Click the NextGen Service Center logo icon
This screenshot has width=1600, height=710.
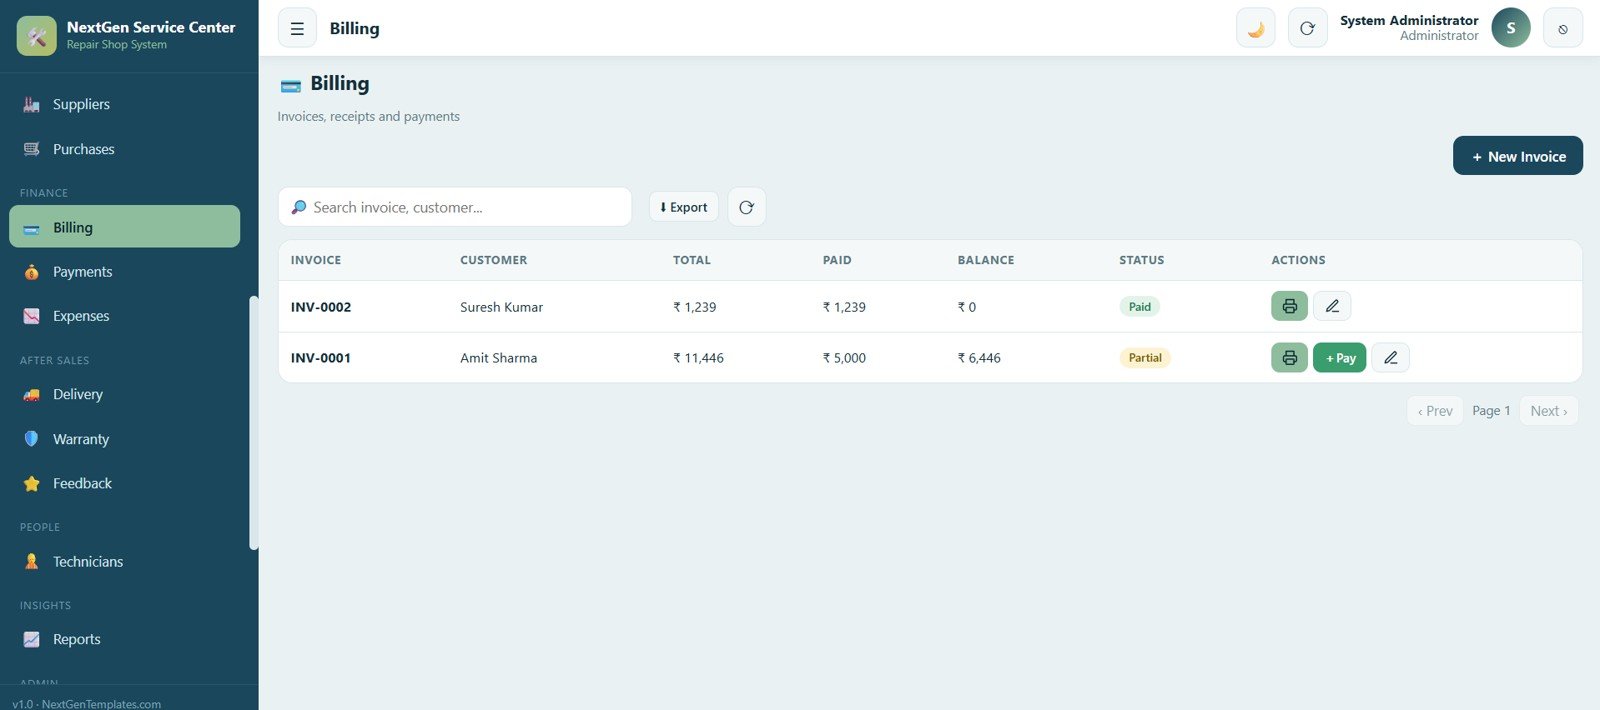click(x=37, y=36)
